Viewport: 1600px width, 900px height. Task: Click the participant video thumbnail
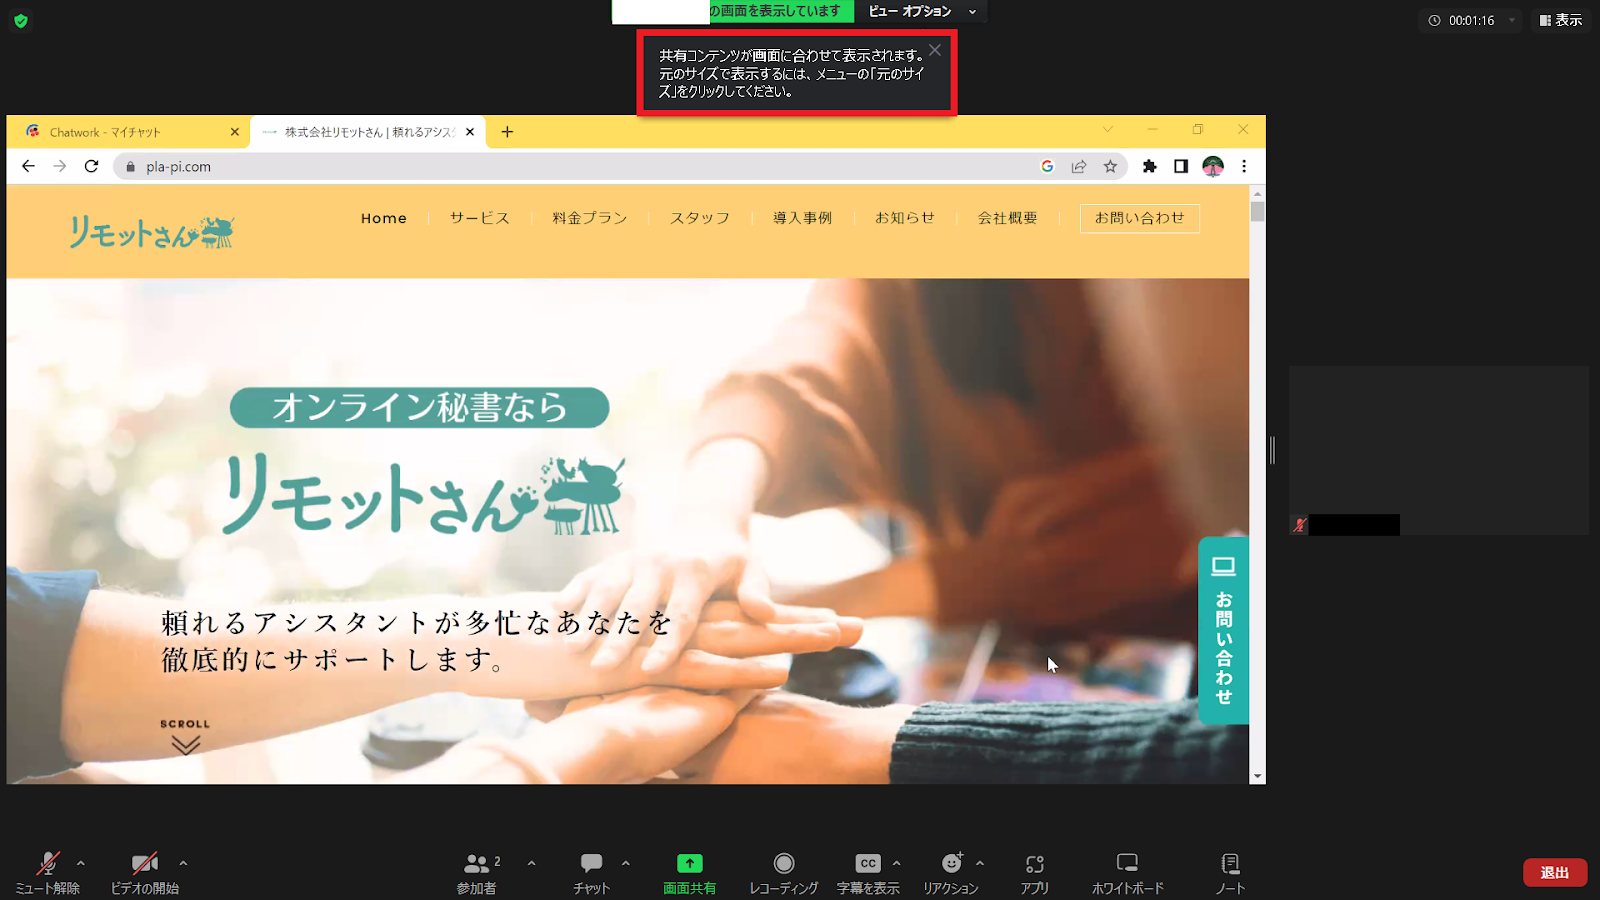click(1438, 450)
